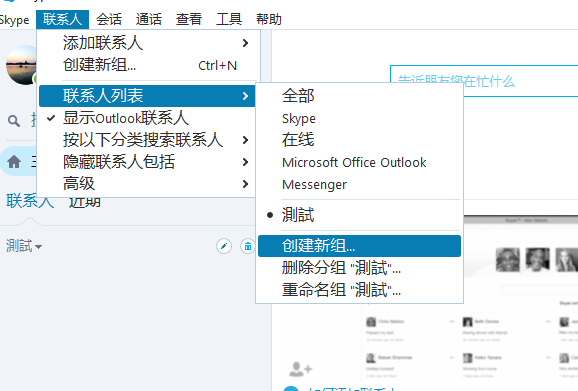Open the Skype menu in menu bar
Image resolution: width=578 pixels, height=391 pixels.
click(x=14, y=20)
